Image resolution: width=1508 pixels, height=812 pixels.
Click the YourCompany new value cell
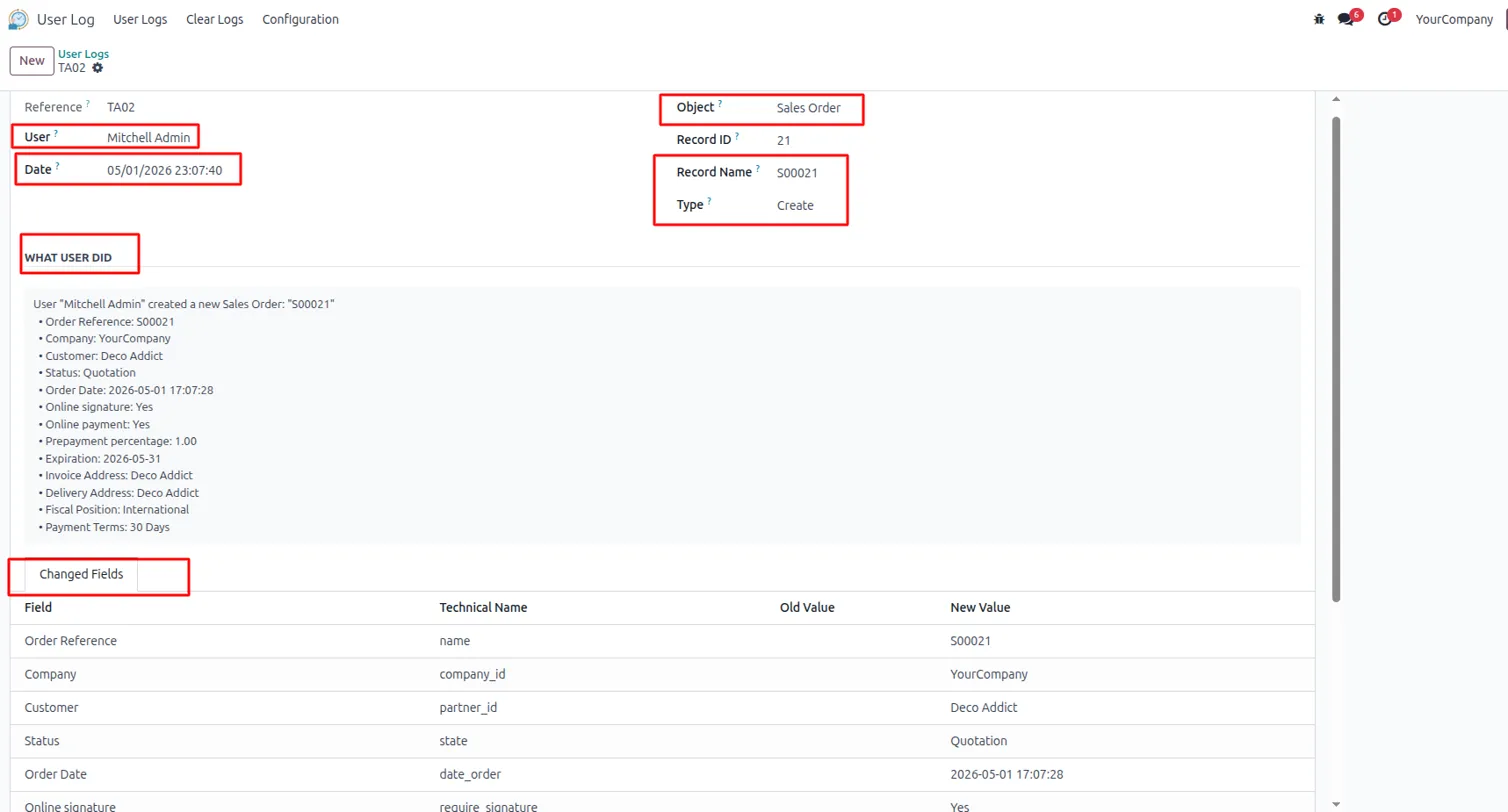click(988, 674)
